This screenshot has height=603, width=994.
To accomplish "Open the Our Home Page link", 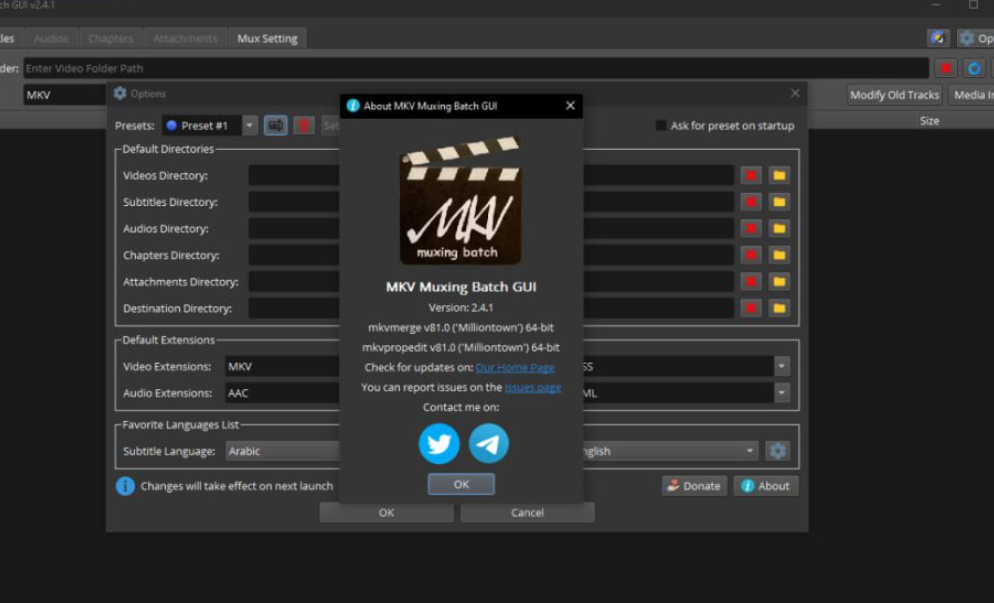I will pos(515,367).
